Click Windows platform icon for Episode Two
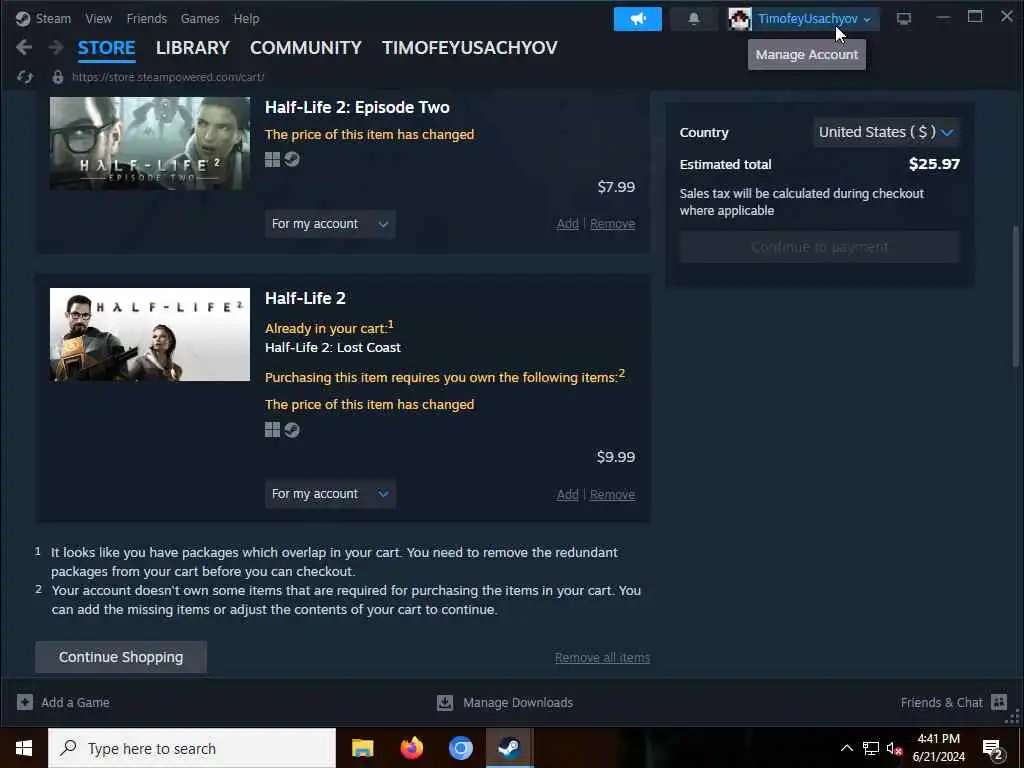 pyautogui.click(x=272, y=159)
